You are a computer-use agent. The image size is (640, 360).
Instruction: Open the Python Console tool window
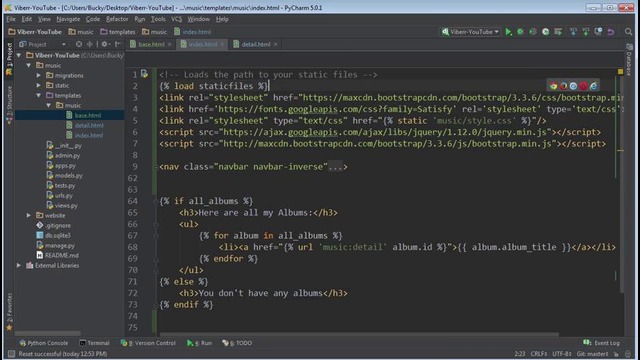click(x=44, y=343)
